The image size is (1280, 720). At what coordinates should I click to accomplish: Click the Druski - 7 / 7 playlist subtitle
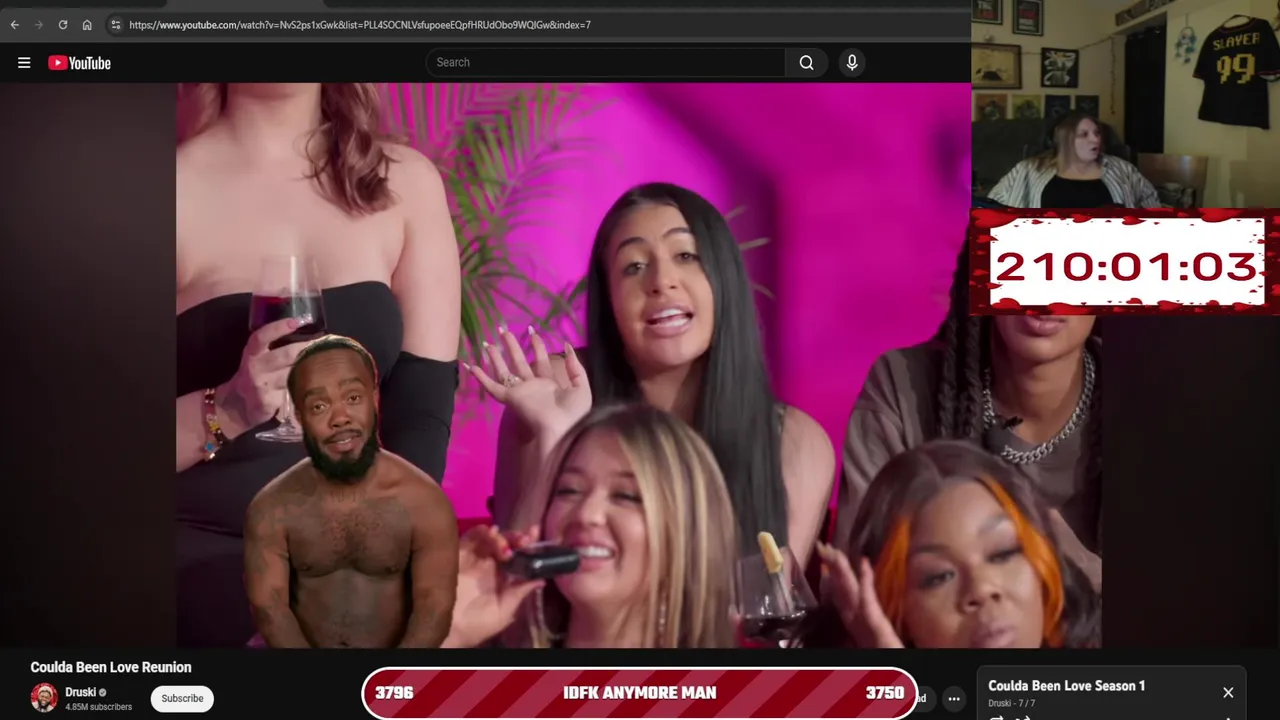(x=1012, y=704)
